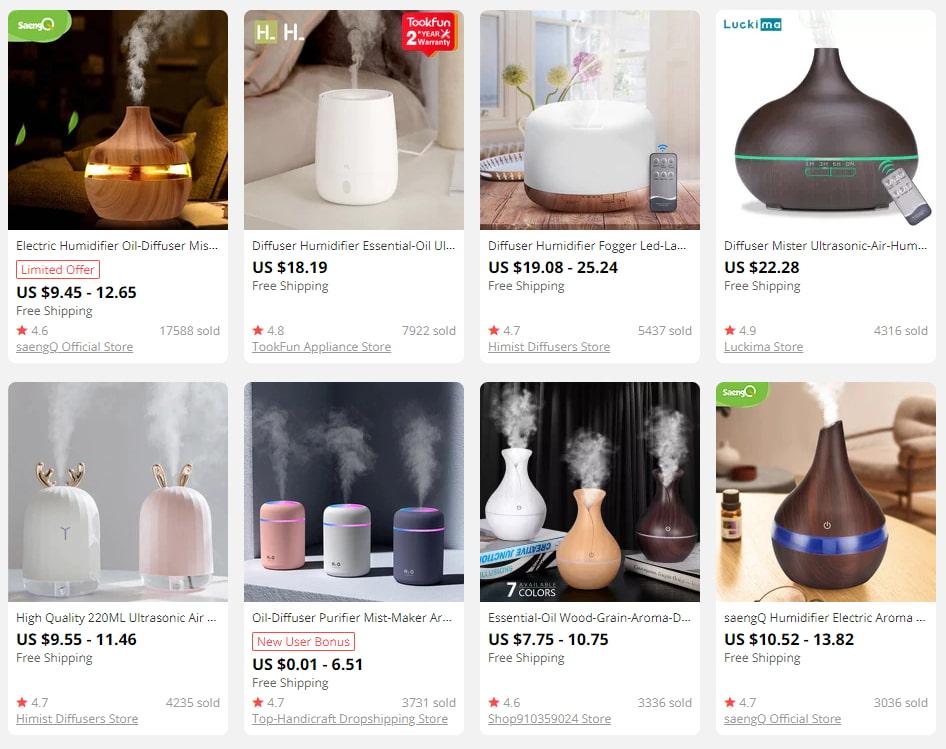Open the dark wood blue-light diffuser image

click(826, 492)
